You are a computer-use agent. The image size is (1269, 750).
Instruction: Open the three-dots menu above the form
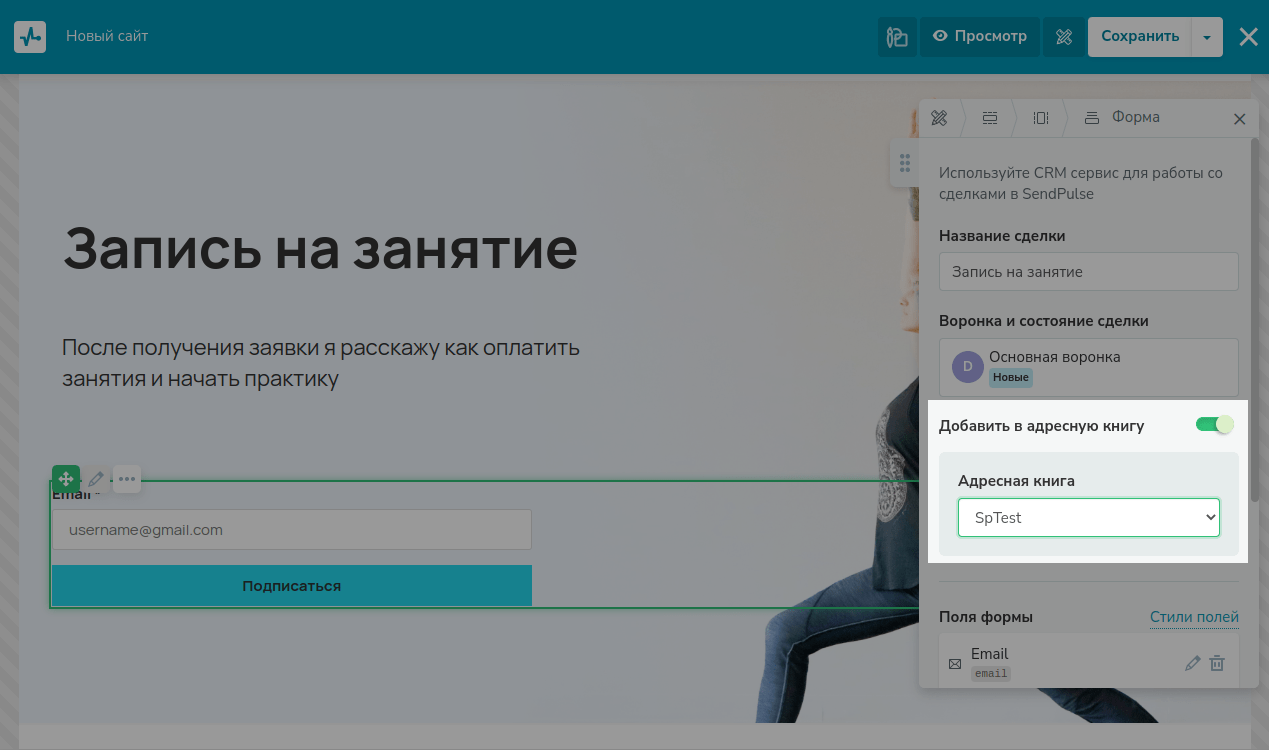127,479
